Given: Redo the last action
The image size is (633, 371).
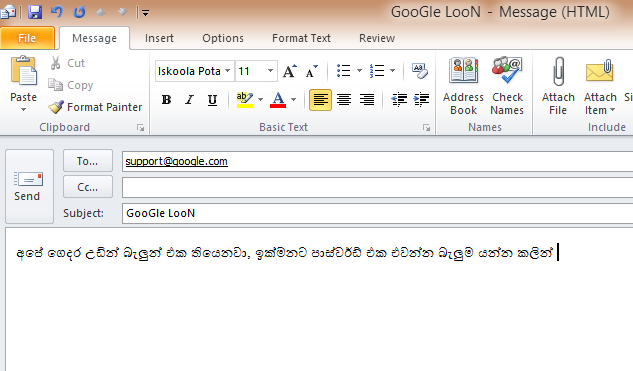Looking at the screenshot, I should (x=79, y=12).
